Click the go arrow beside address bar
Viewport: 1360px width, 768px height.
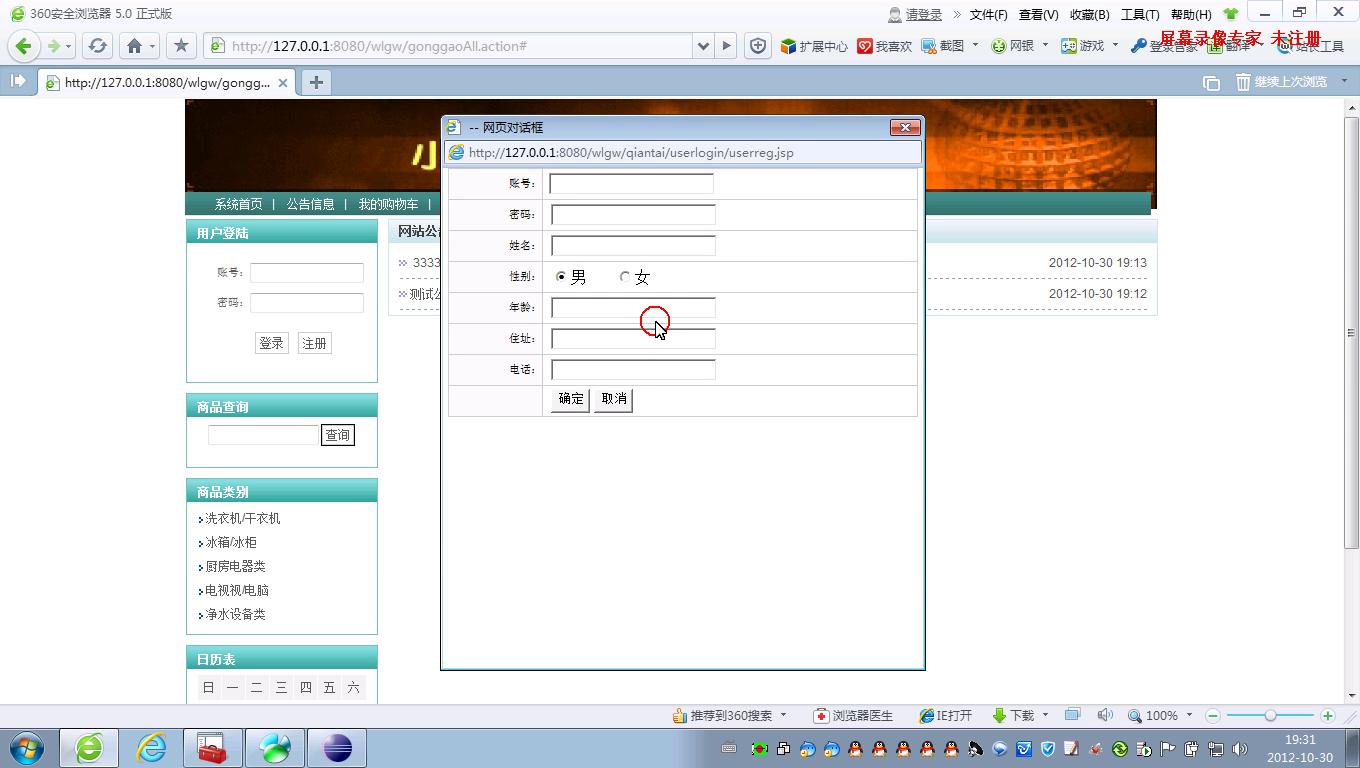point(727,46)
